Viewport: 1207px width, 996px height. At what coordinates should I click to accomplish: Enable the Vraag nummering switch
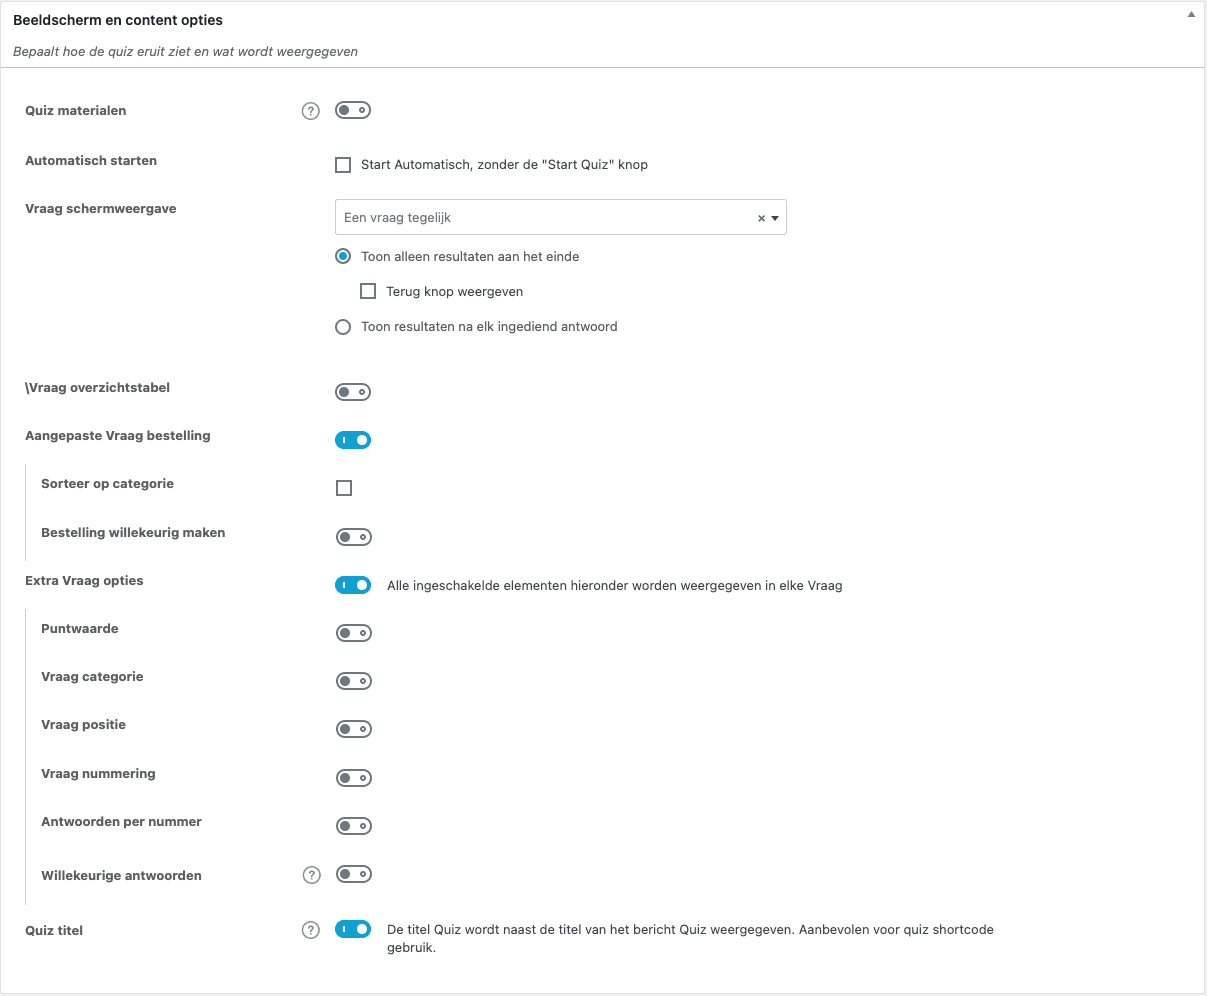pos(353,778)
